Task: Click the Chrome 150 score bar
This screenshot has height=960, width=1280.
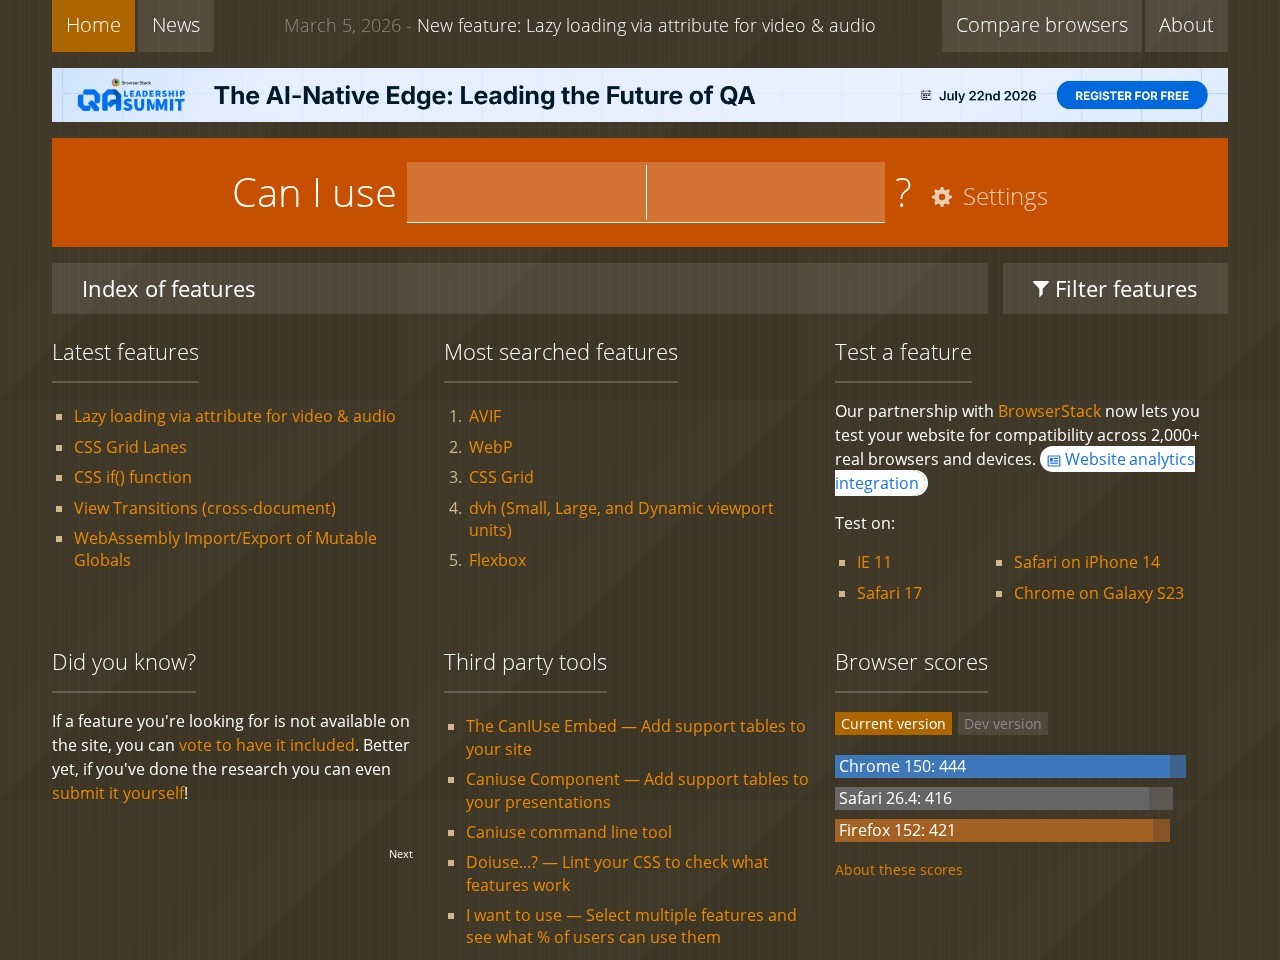Action: [1010, 766]
